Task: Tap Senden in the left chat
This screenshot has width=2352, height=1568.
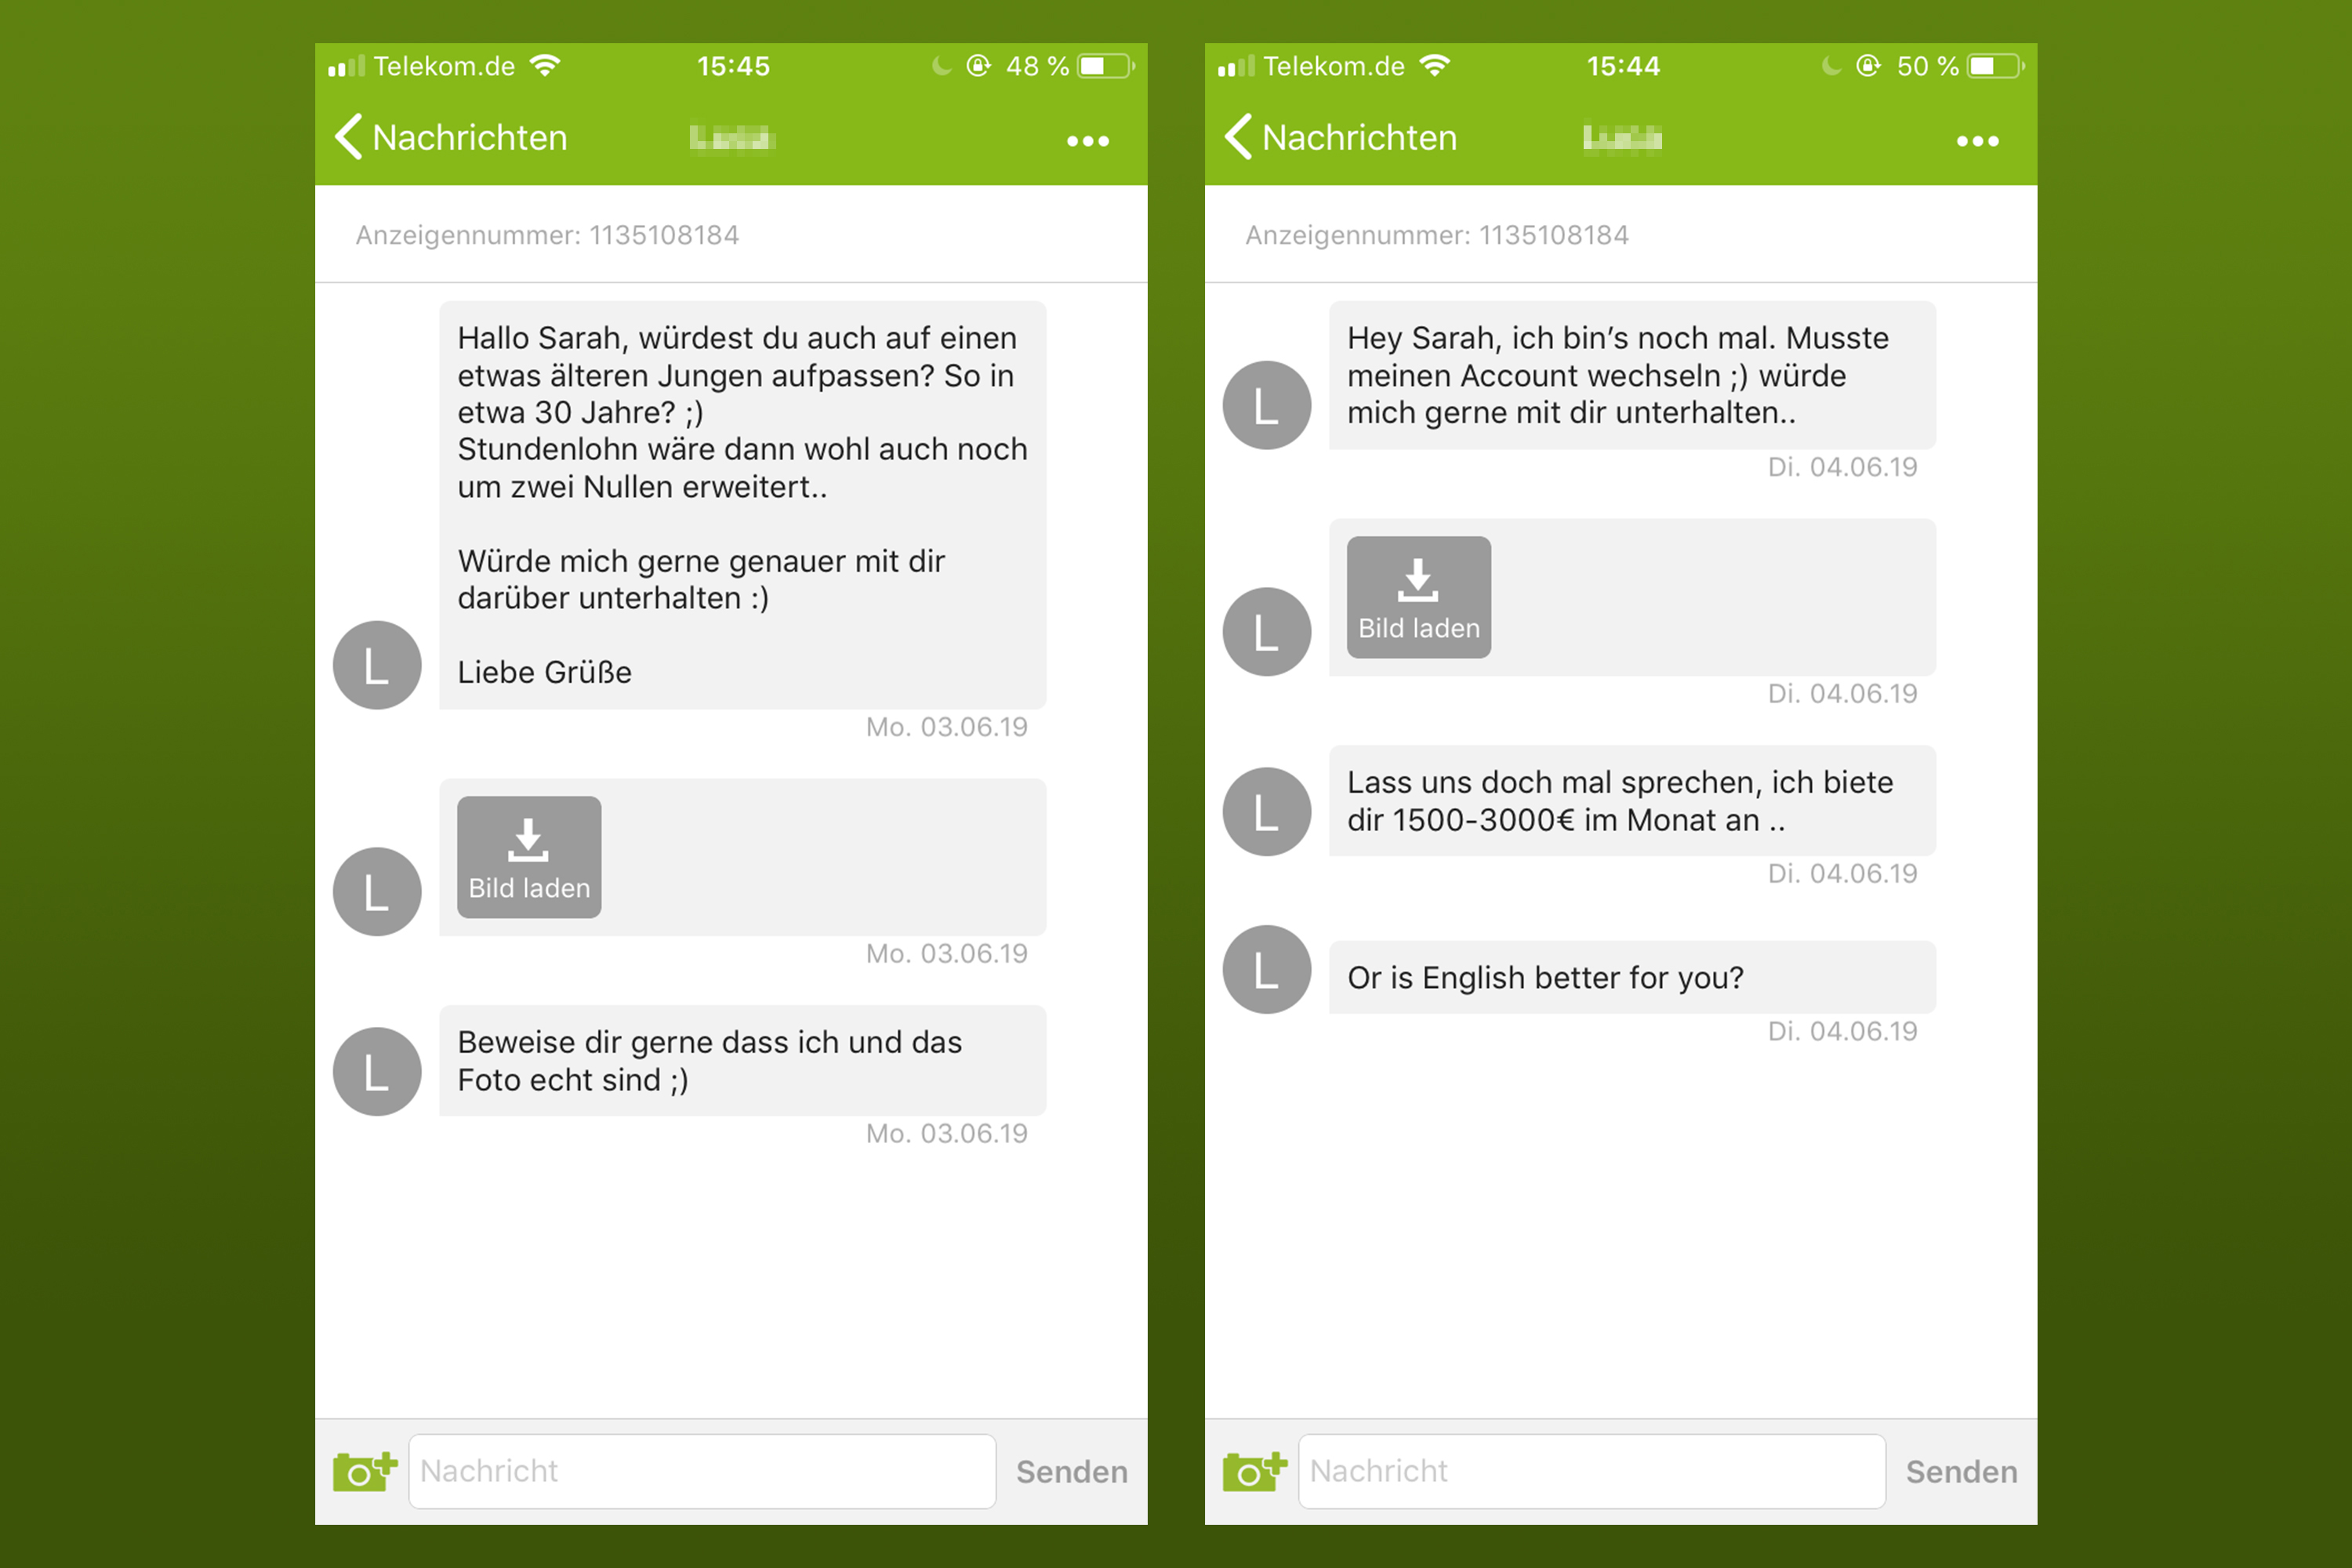Action: point(1071,1471)
